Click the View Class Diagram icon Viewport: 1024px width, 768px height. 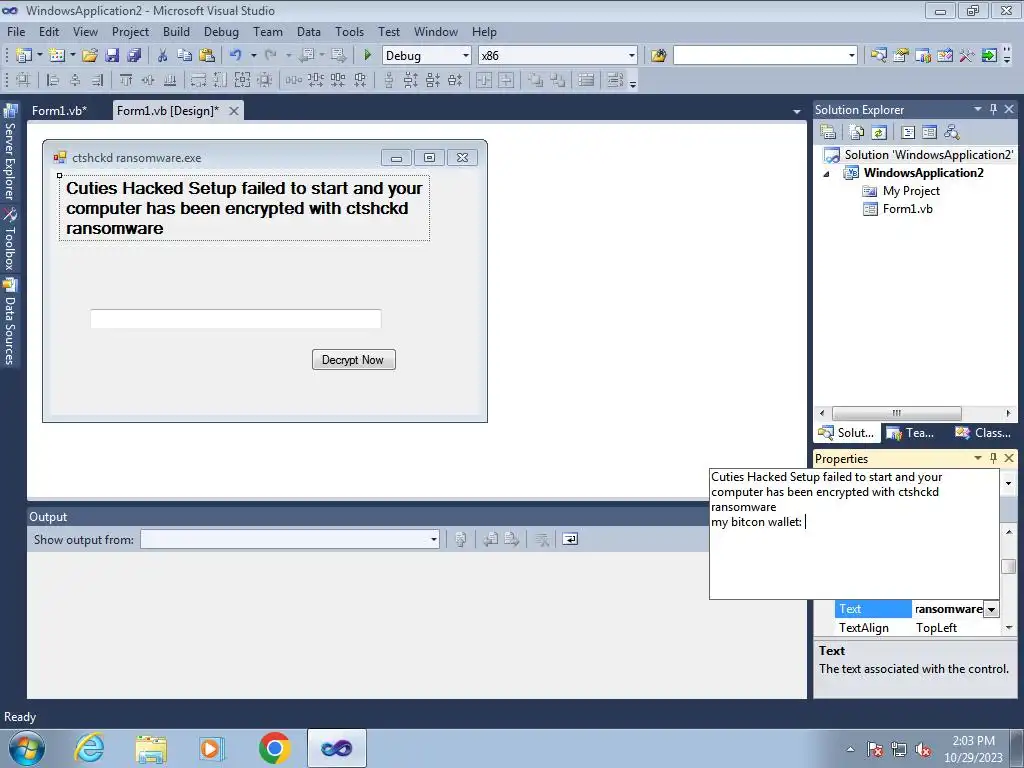(x=952, y=133)
